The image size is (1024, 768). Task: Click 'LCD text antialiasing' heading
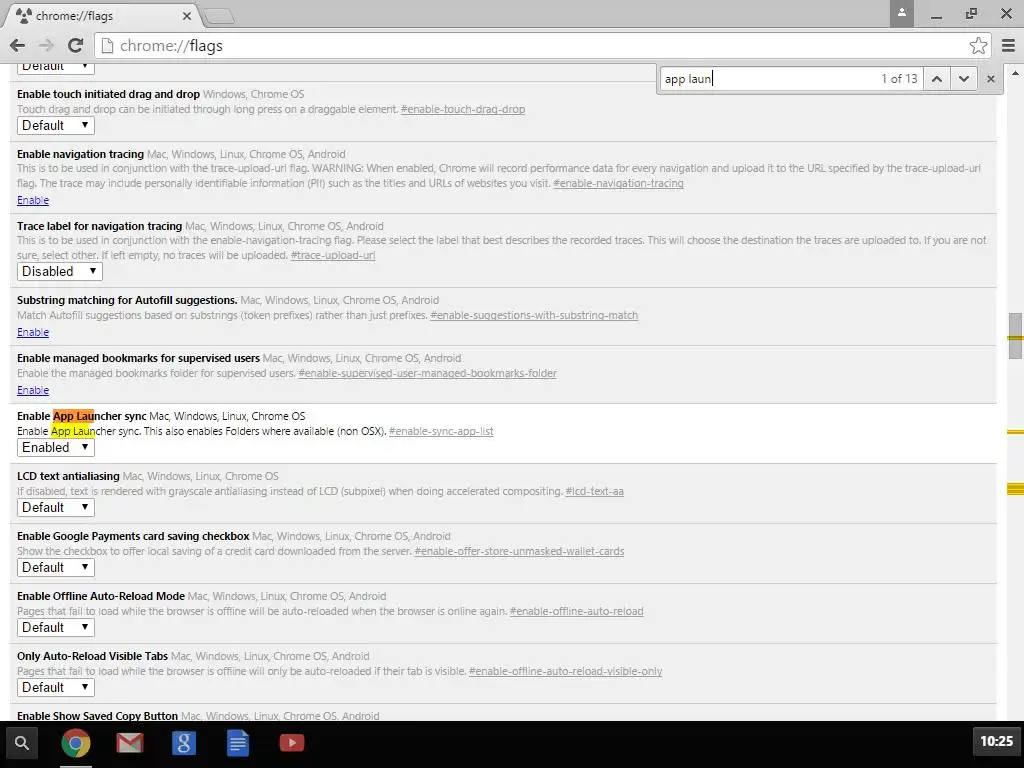[68, 476]
